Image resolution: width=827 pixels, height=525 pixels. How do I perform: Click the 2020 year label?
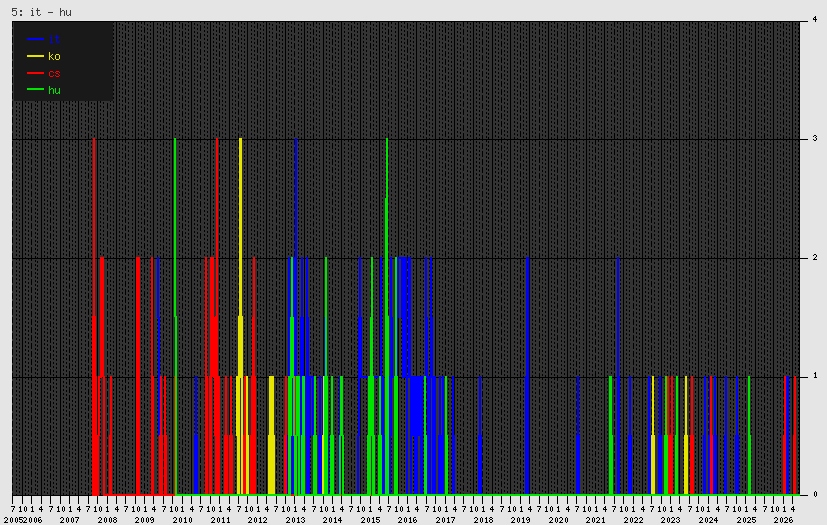[x=558, y=520]
